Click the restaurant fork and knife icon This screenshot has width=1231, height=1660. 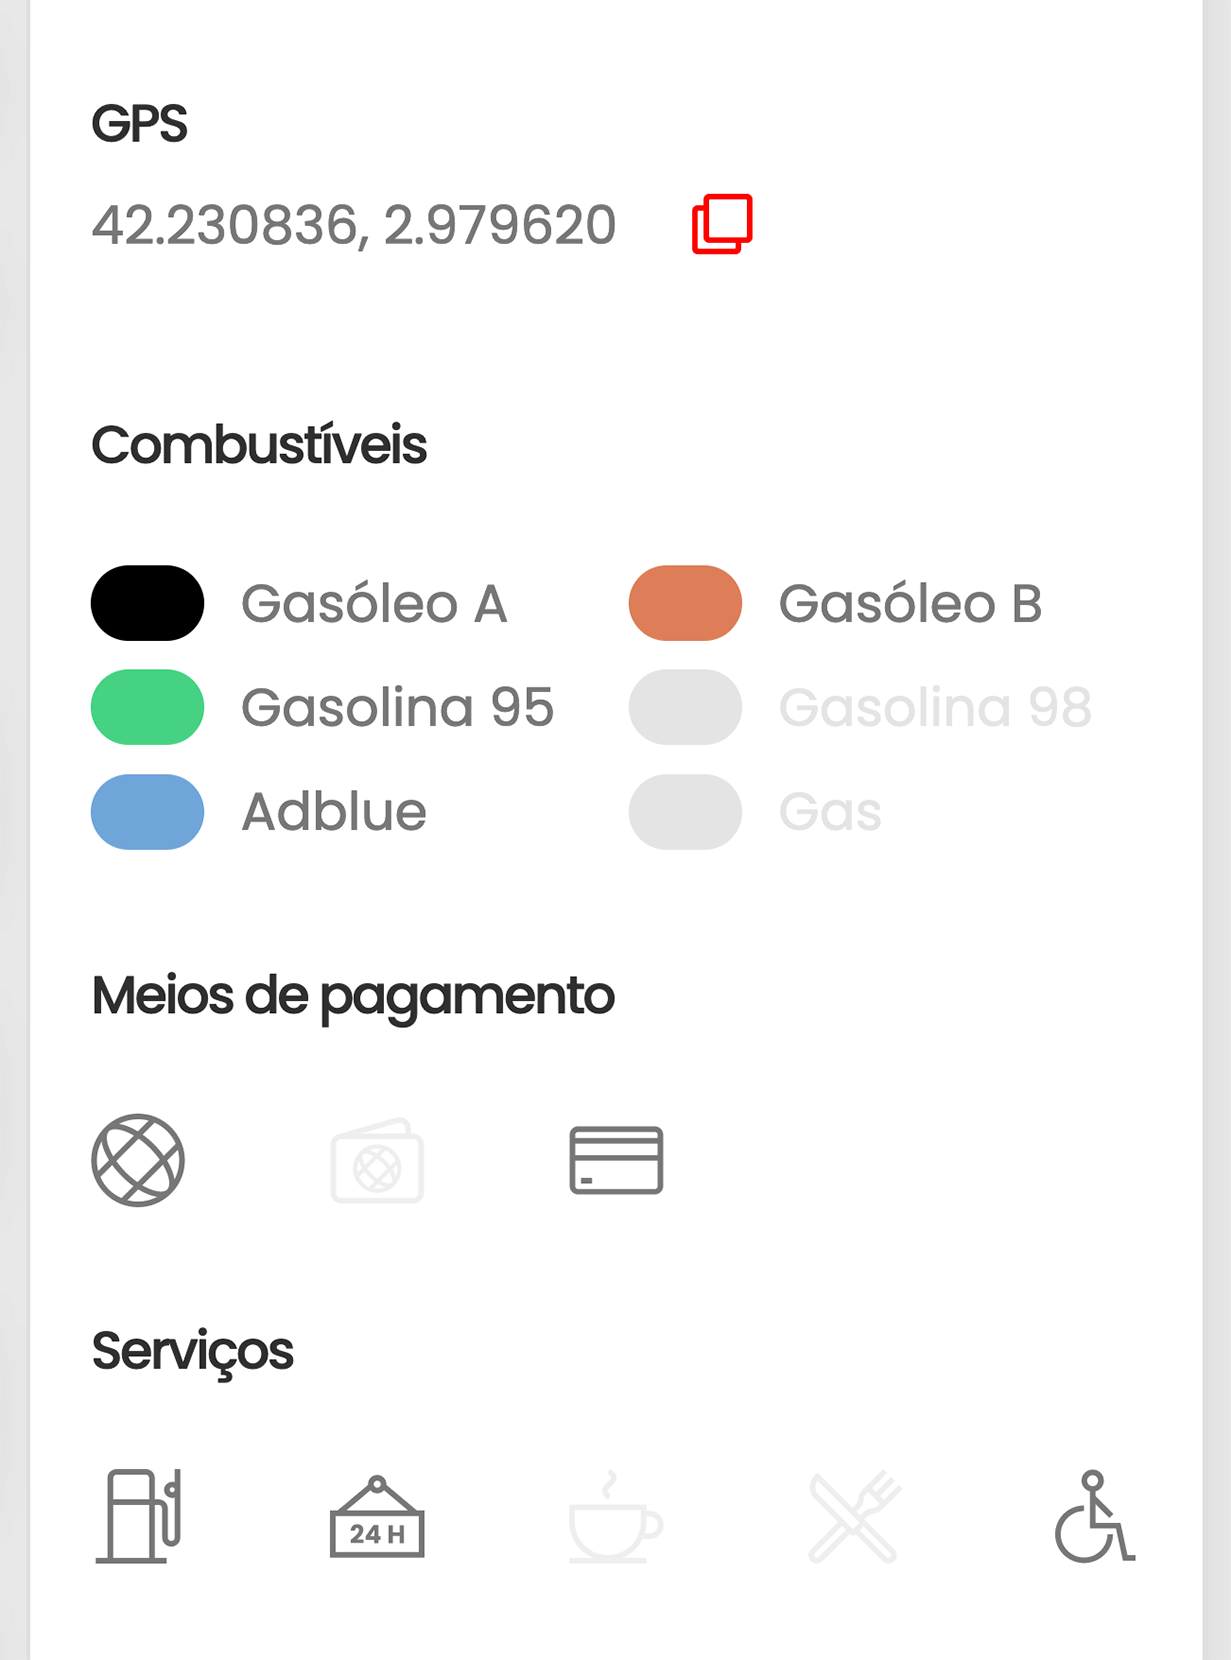click(x=853, y=1517)
